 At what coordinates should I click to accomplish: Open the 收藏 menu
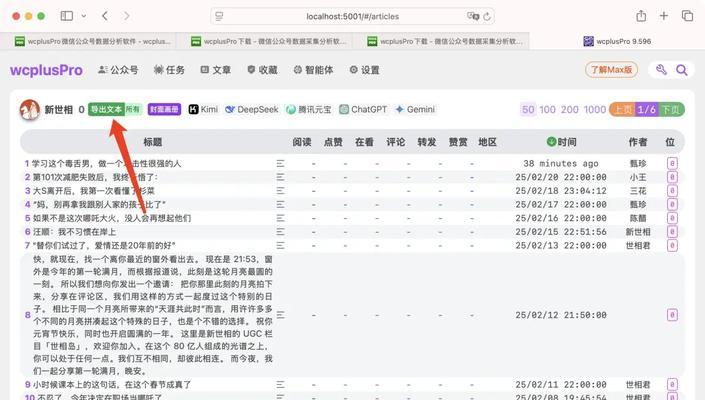coord(262,70)
